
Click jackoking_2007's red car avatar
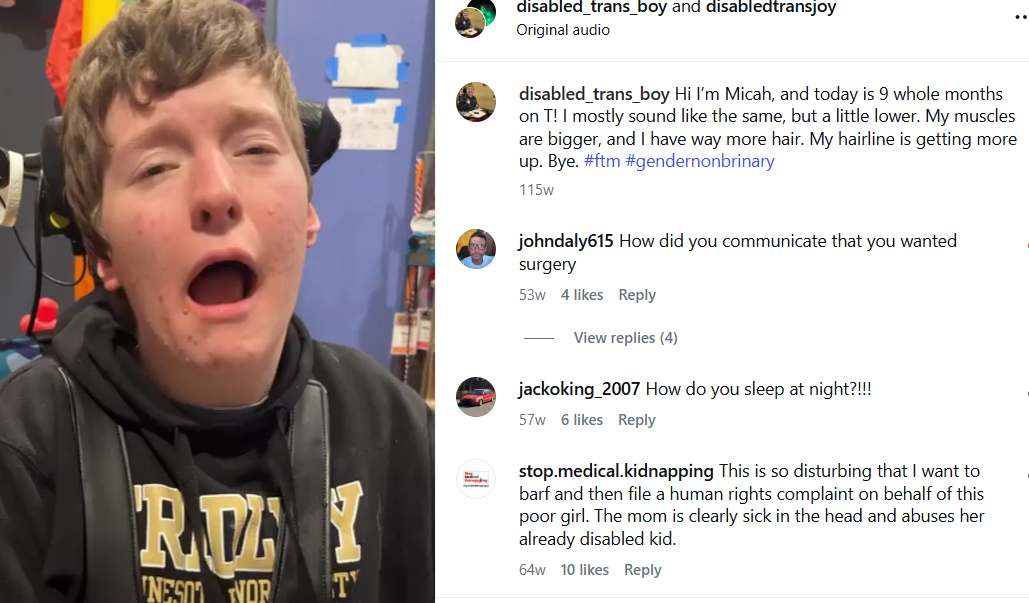(476, 397)
